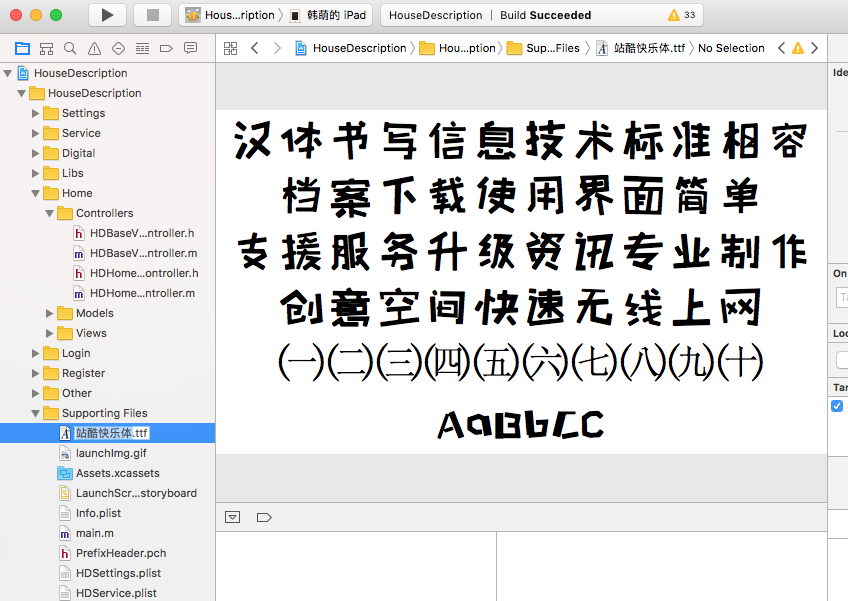Image resolution: width=848 pixels, height=601 pixels.
Task: Go back with the jump bar arrow
Action: (x=255, y=48)
